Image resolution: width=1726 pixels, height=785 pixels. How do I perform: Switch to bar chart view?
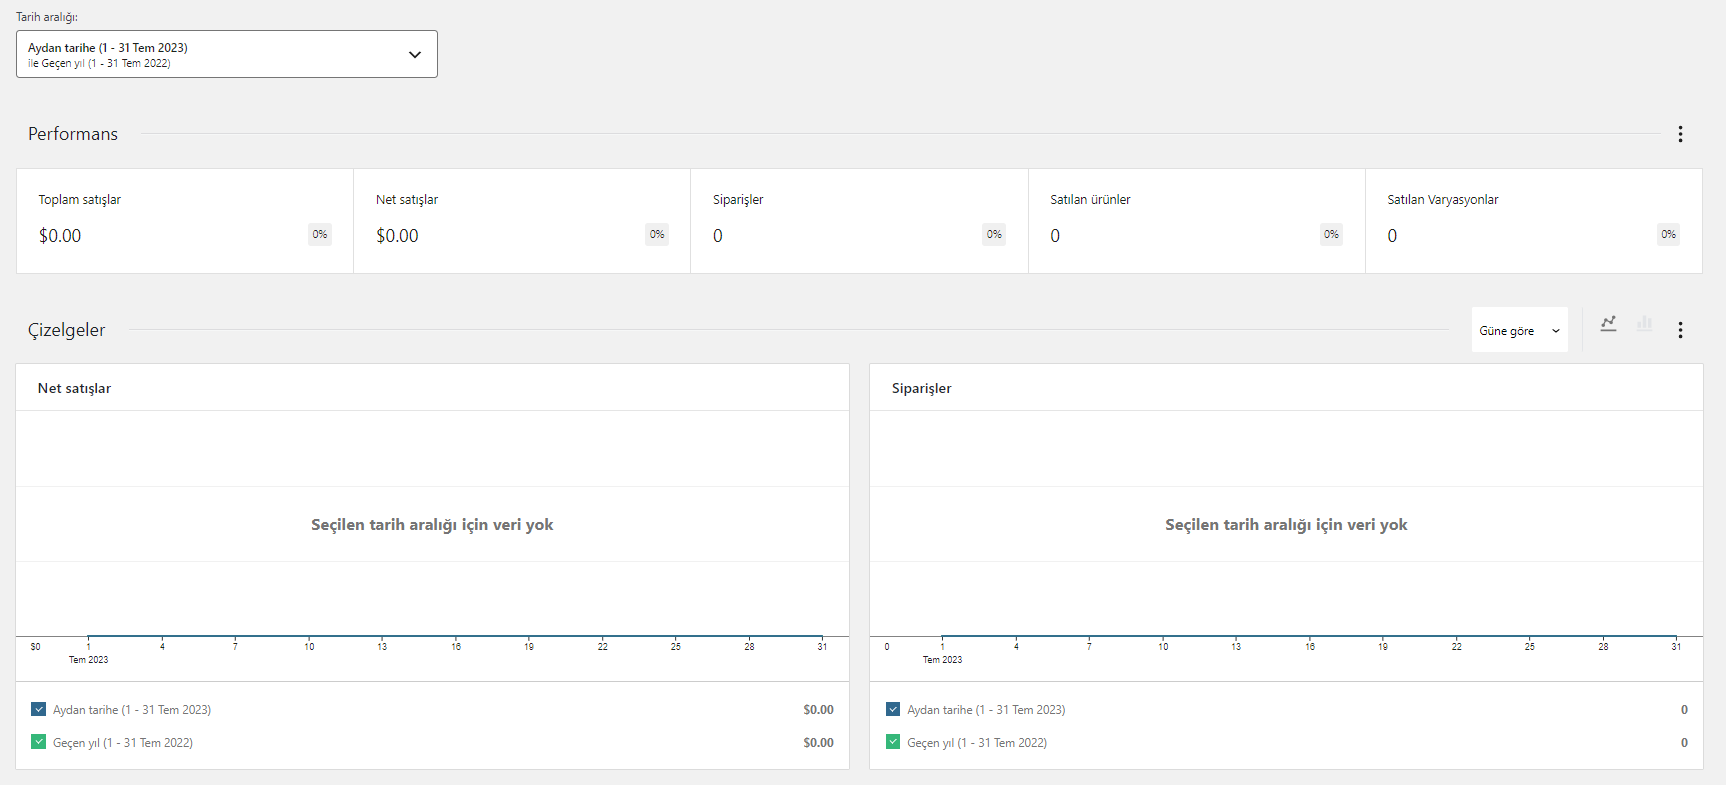pyautogui.click(x=1644, y=324)
